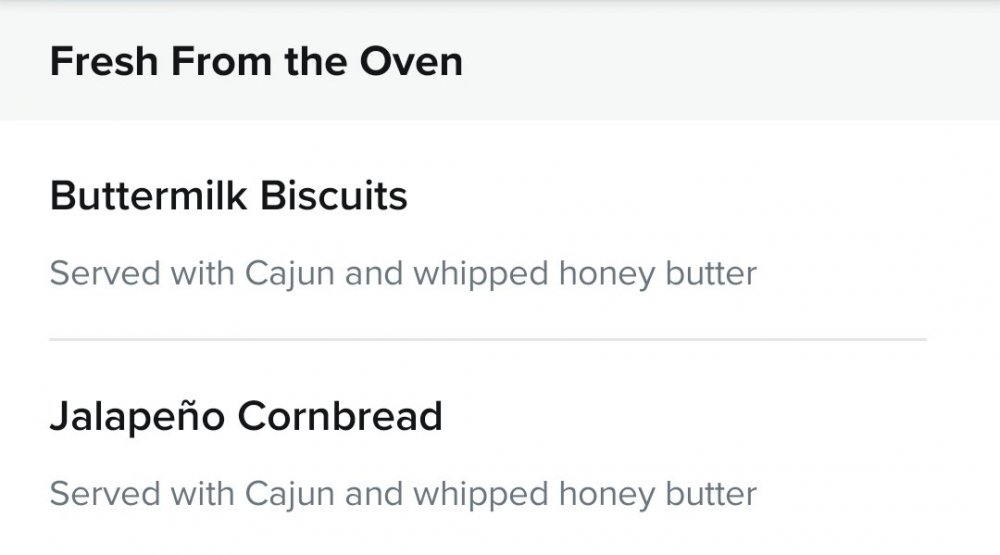
Task: Tap the description under Jalapeño Cornbread
Action: (x=403, y=494)
